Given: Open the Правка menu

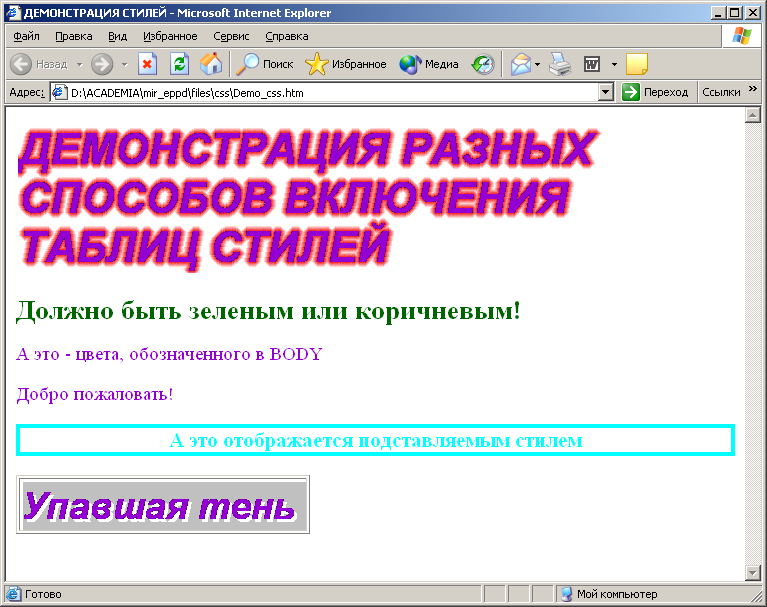Looking at the screenshot, I should point(73,36).
